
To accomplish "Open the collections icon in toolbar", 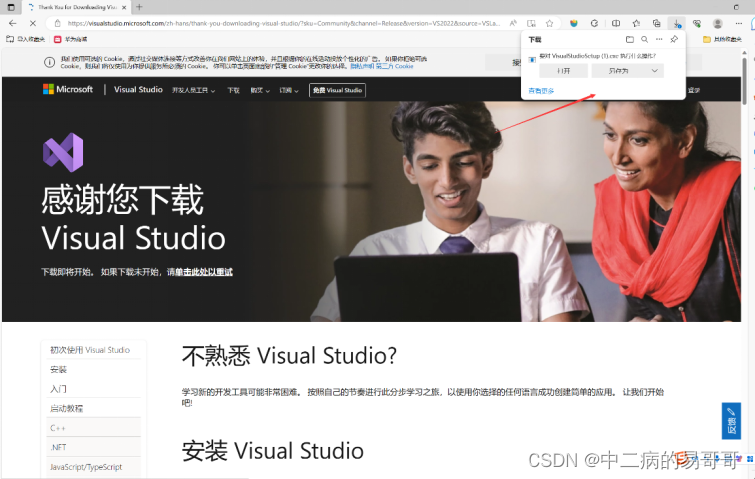I will [656, 23].
